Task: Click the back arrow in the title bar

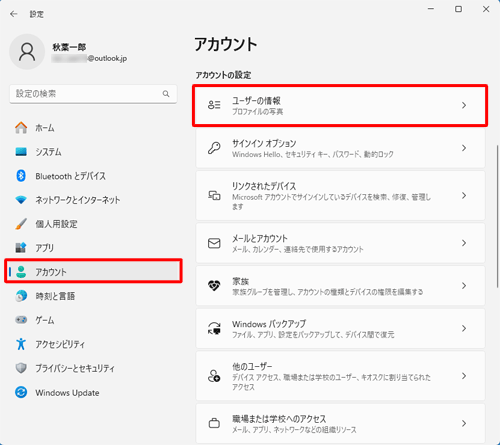Action: point(14,14)
